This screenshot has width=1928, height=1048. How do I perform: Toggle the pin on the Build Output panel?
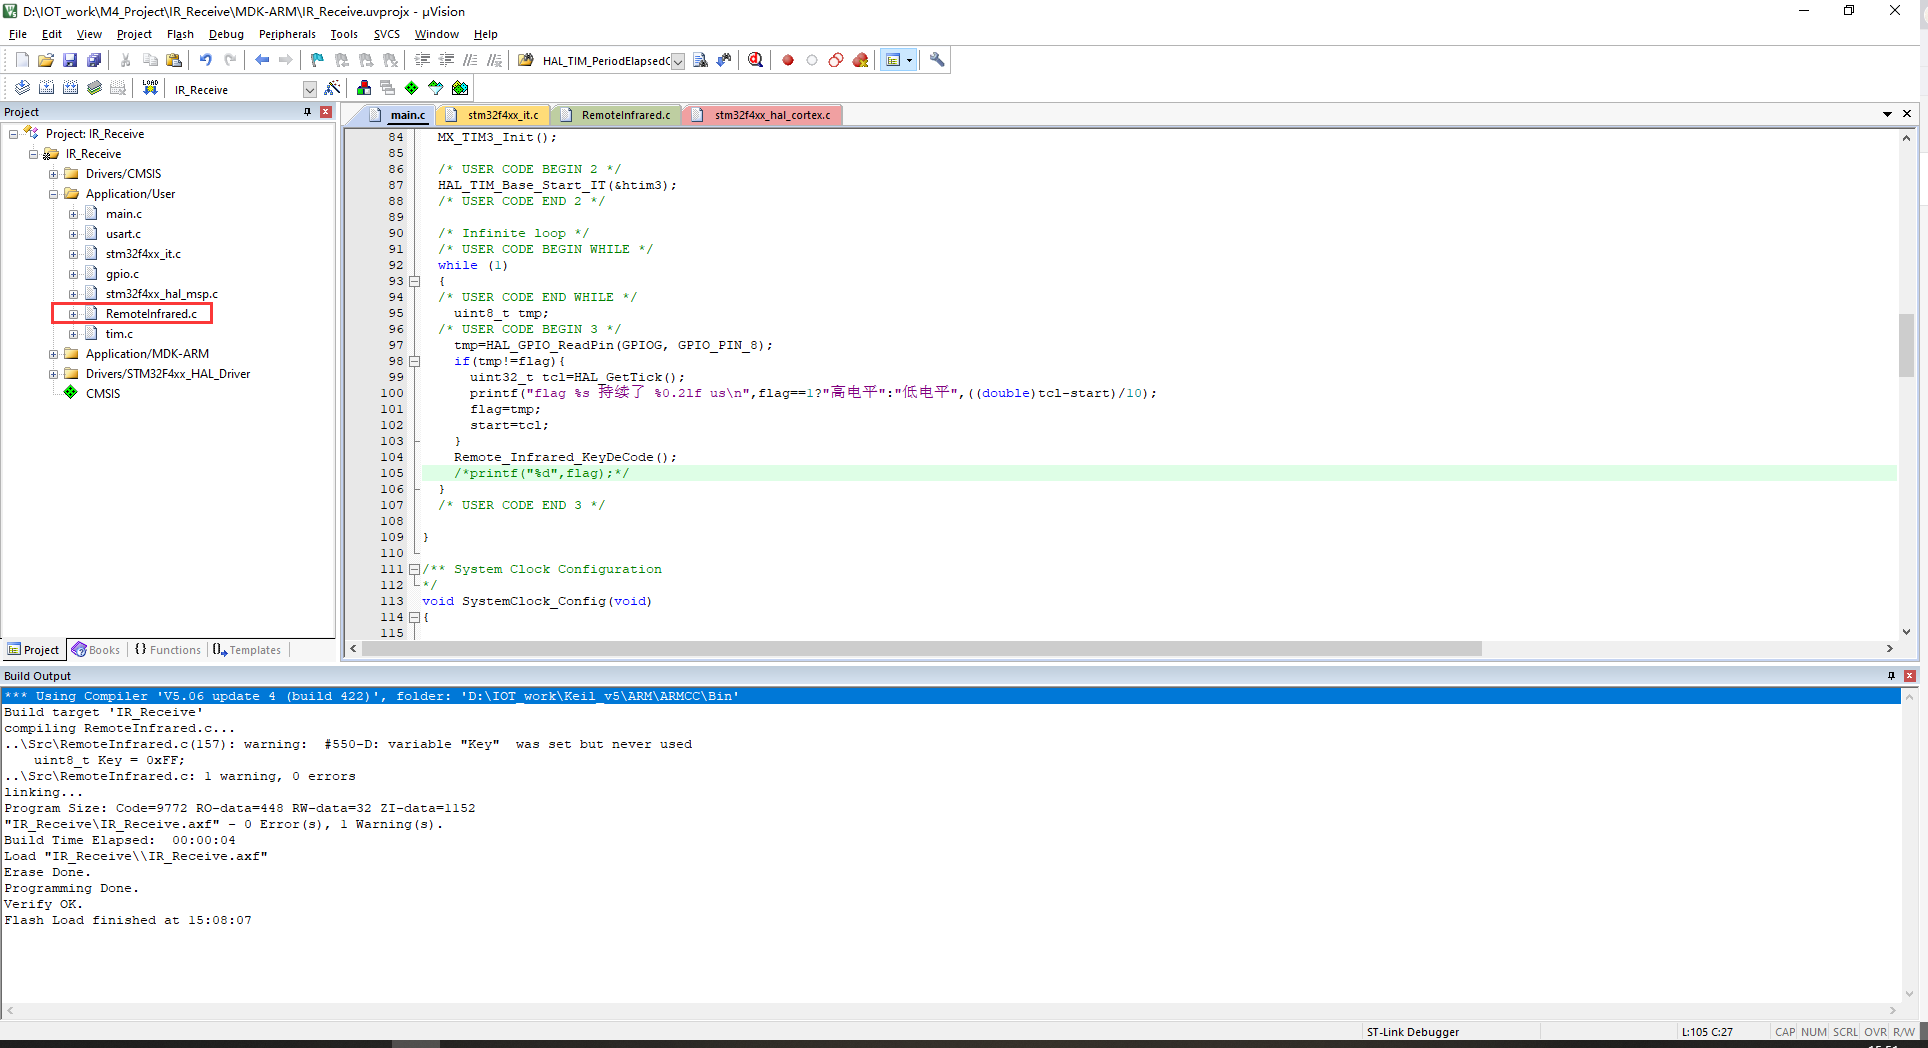1891,676
